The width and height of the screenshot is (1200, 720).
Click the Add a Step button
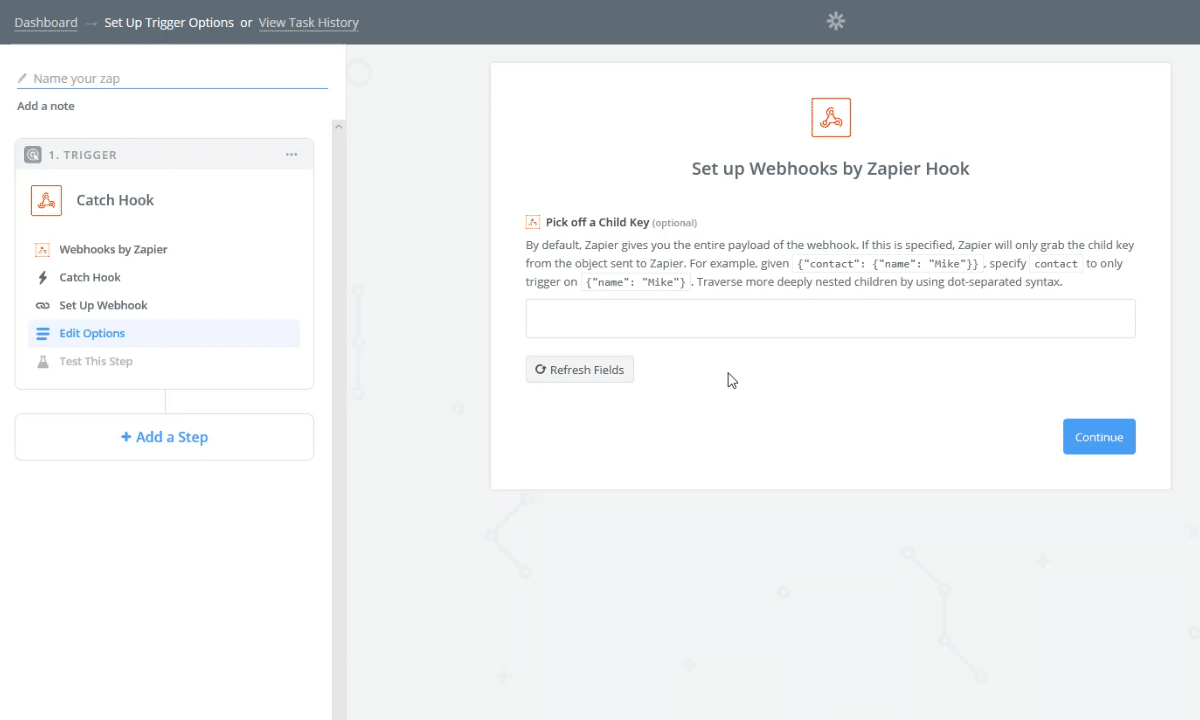pyautogui.click(x=164, y=437)
